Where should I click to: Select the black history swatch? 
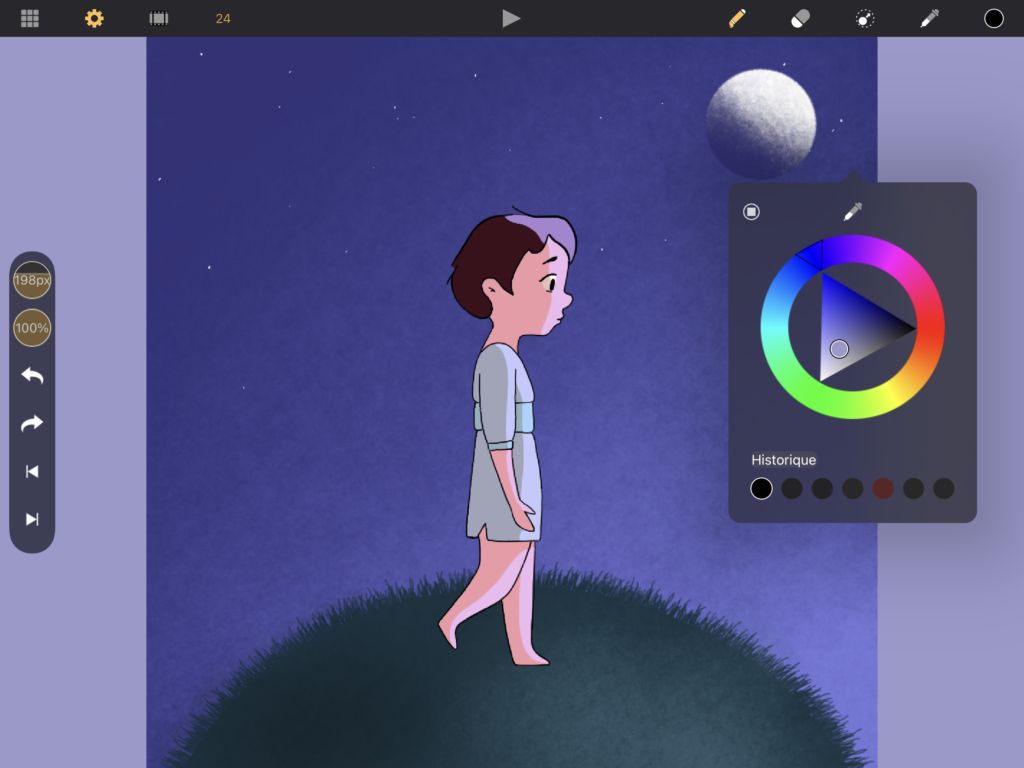click(761, 488)
